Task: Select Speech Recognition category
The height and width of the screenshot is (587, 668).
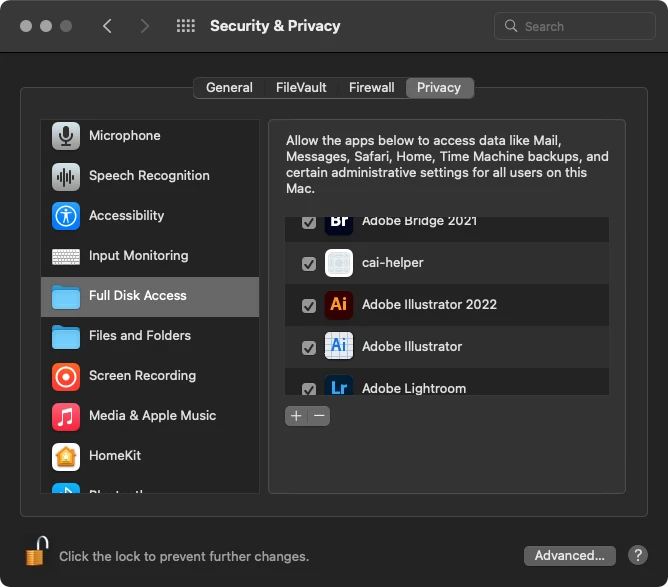Action: (149, 176)
